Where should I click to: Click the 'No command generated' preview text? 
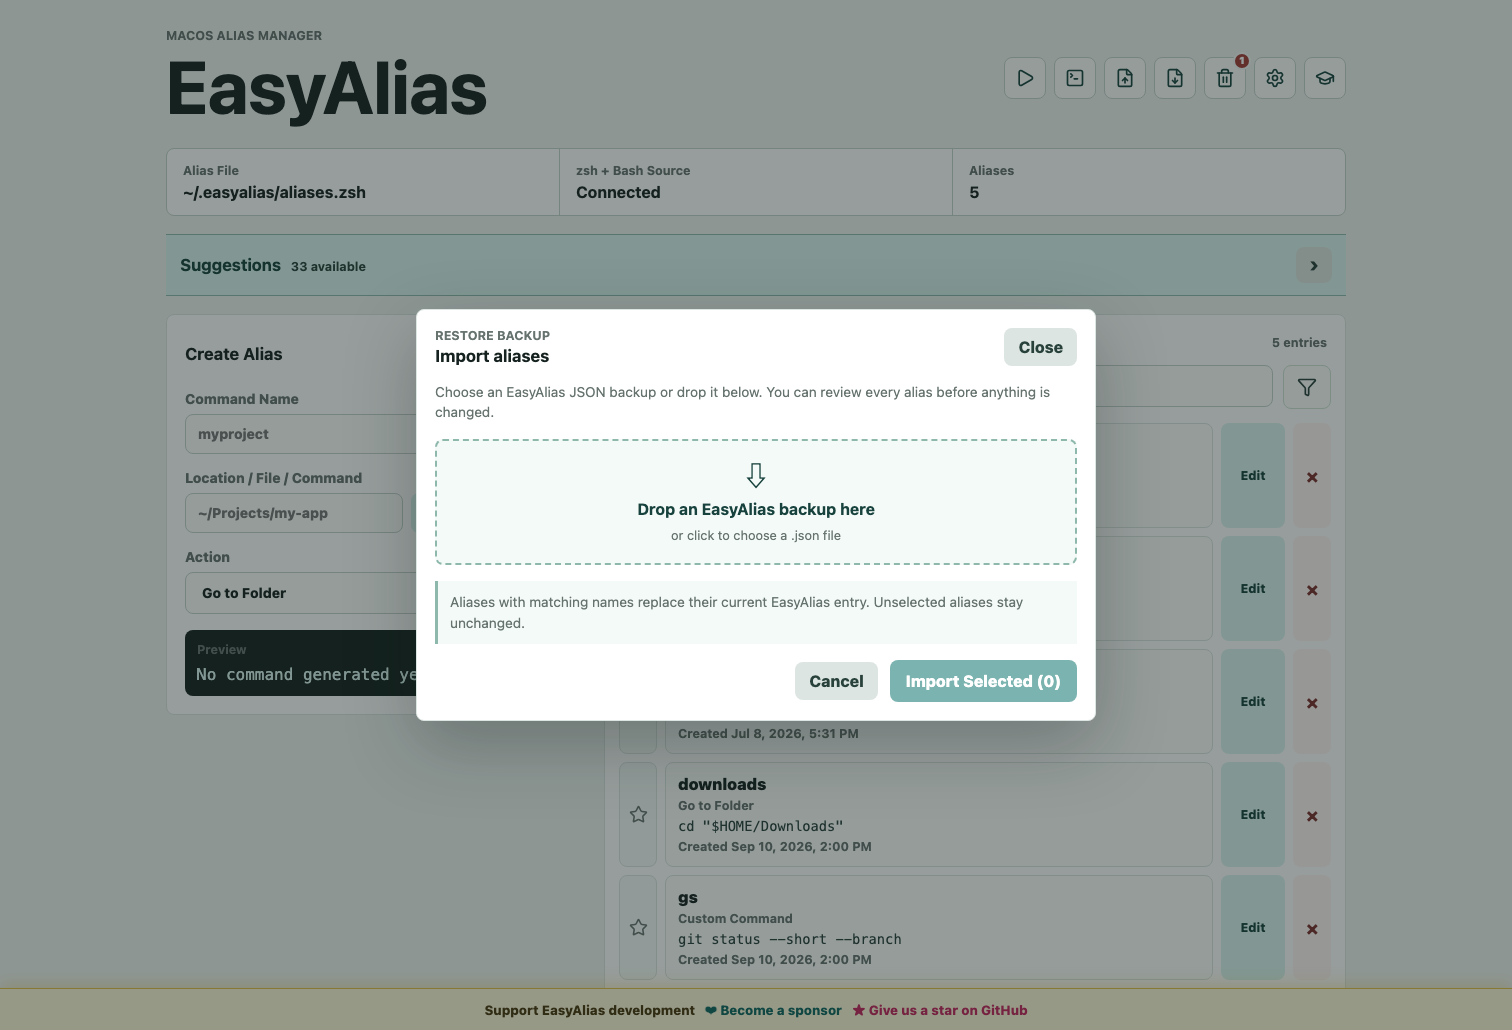pos(306,675)
